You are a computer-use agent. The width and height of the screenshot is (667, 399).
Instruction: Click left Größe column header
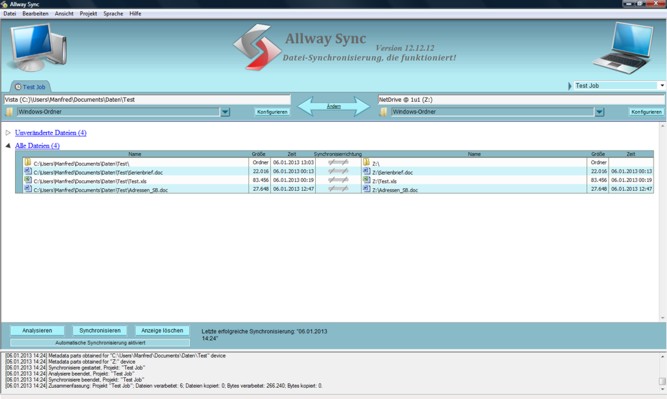click(258, 154)
